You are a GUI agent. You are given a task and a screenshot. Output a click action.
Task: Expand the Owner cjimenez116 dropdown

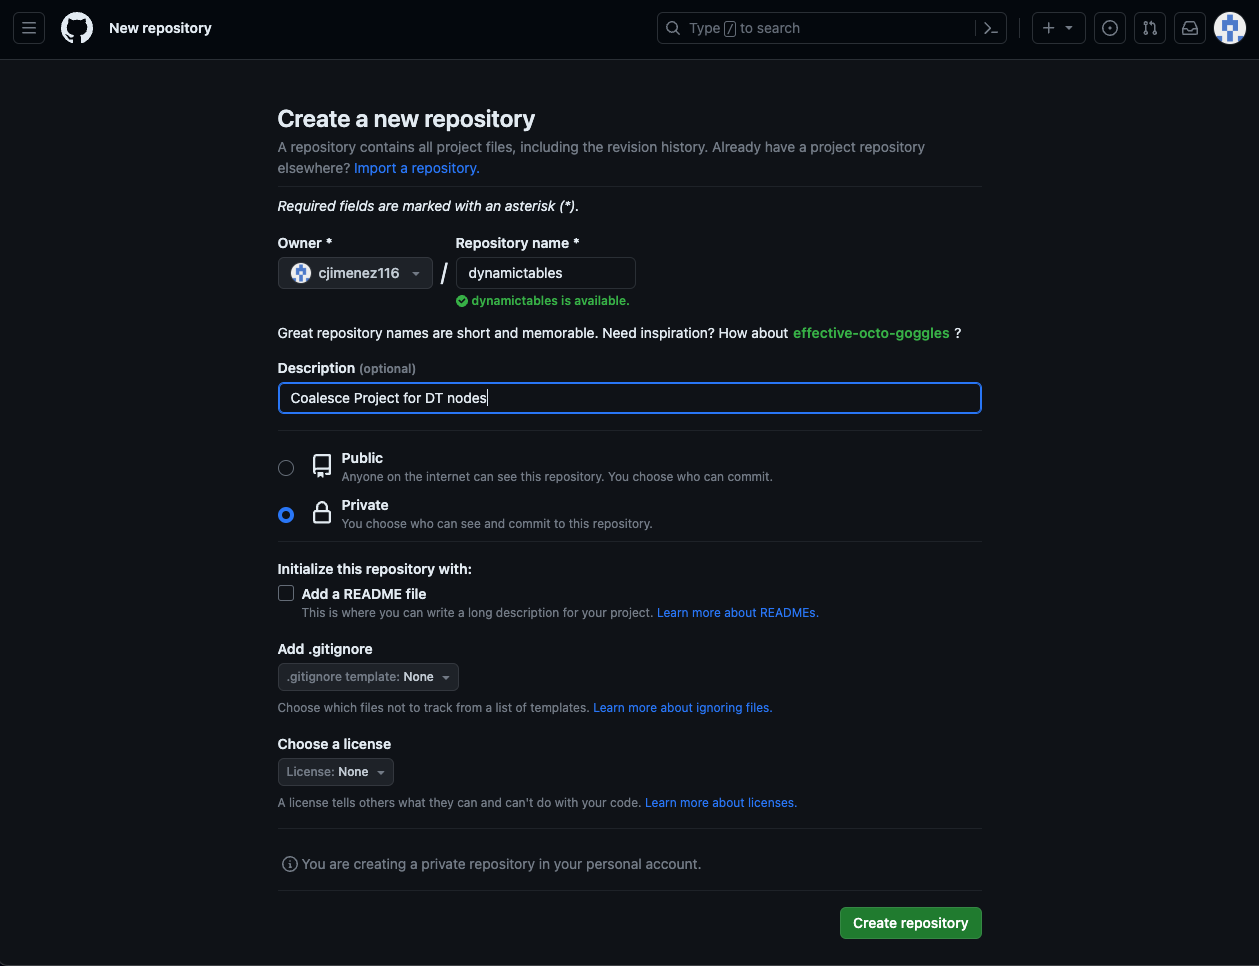click(x=355, y=273)
